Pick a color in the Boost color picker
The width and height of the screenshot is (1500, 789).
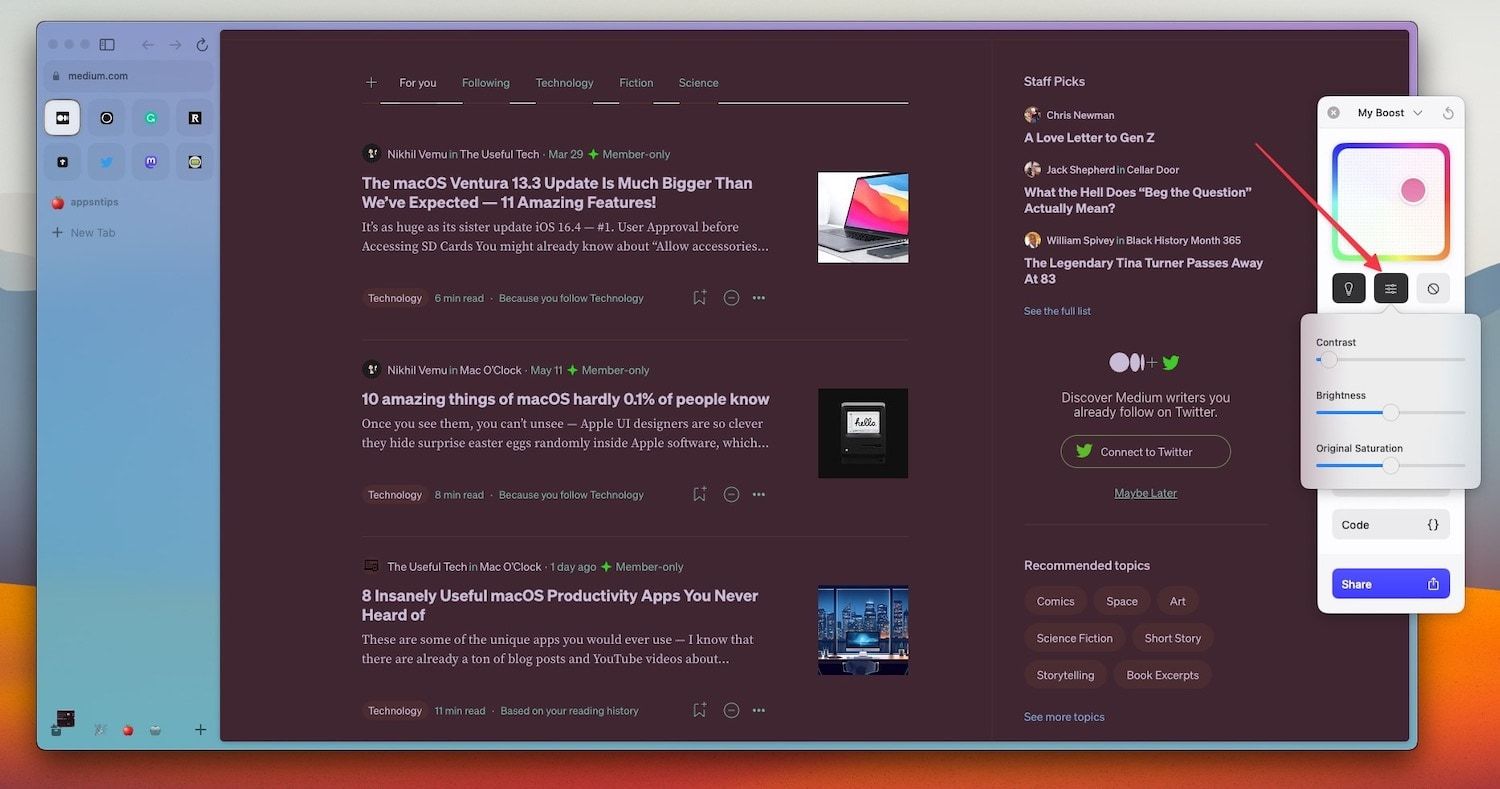pyautogui.click(x=1391, y=203)
